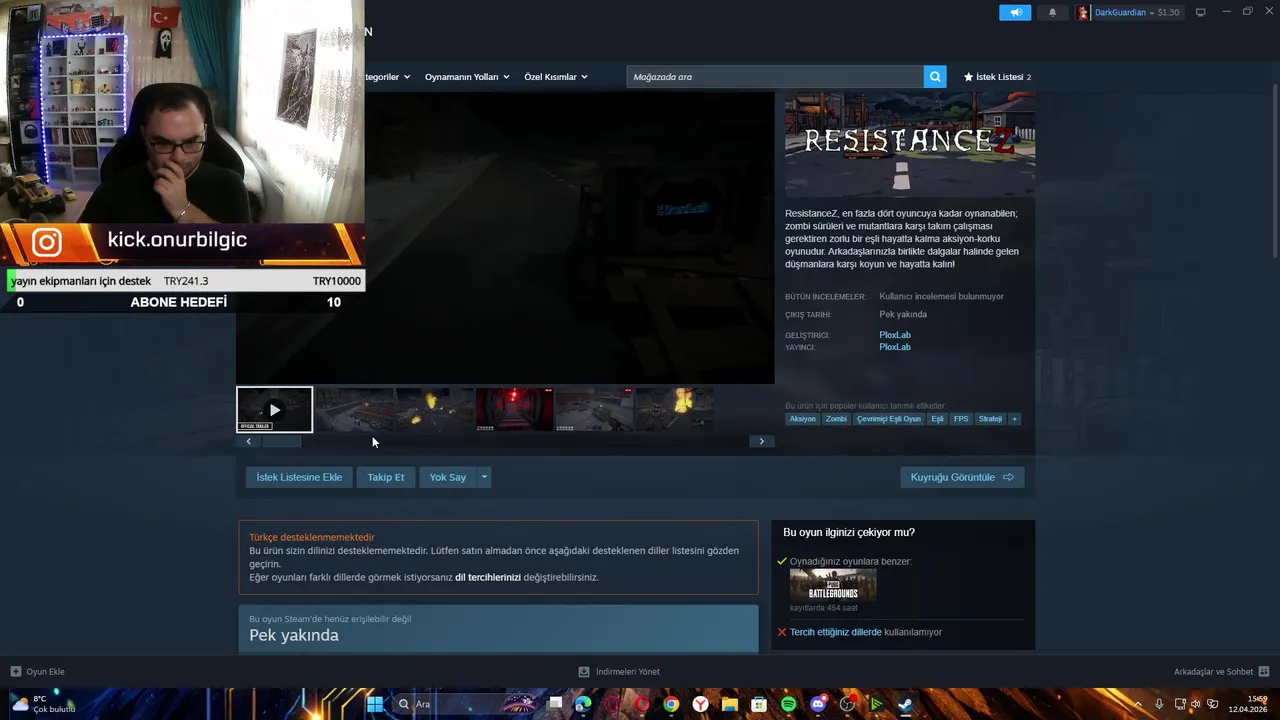Screen dimensions: 1280x720
Task: Select the second media strip screenshot thumbnail
Action: [354, 410]
